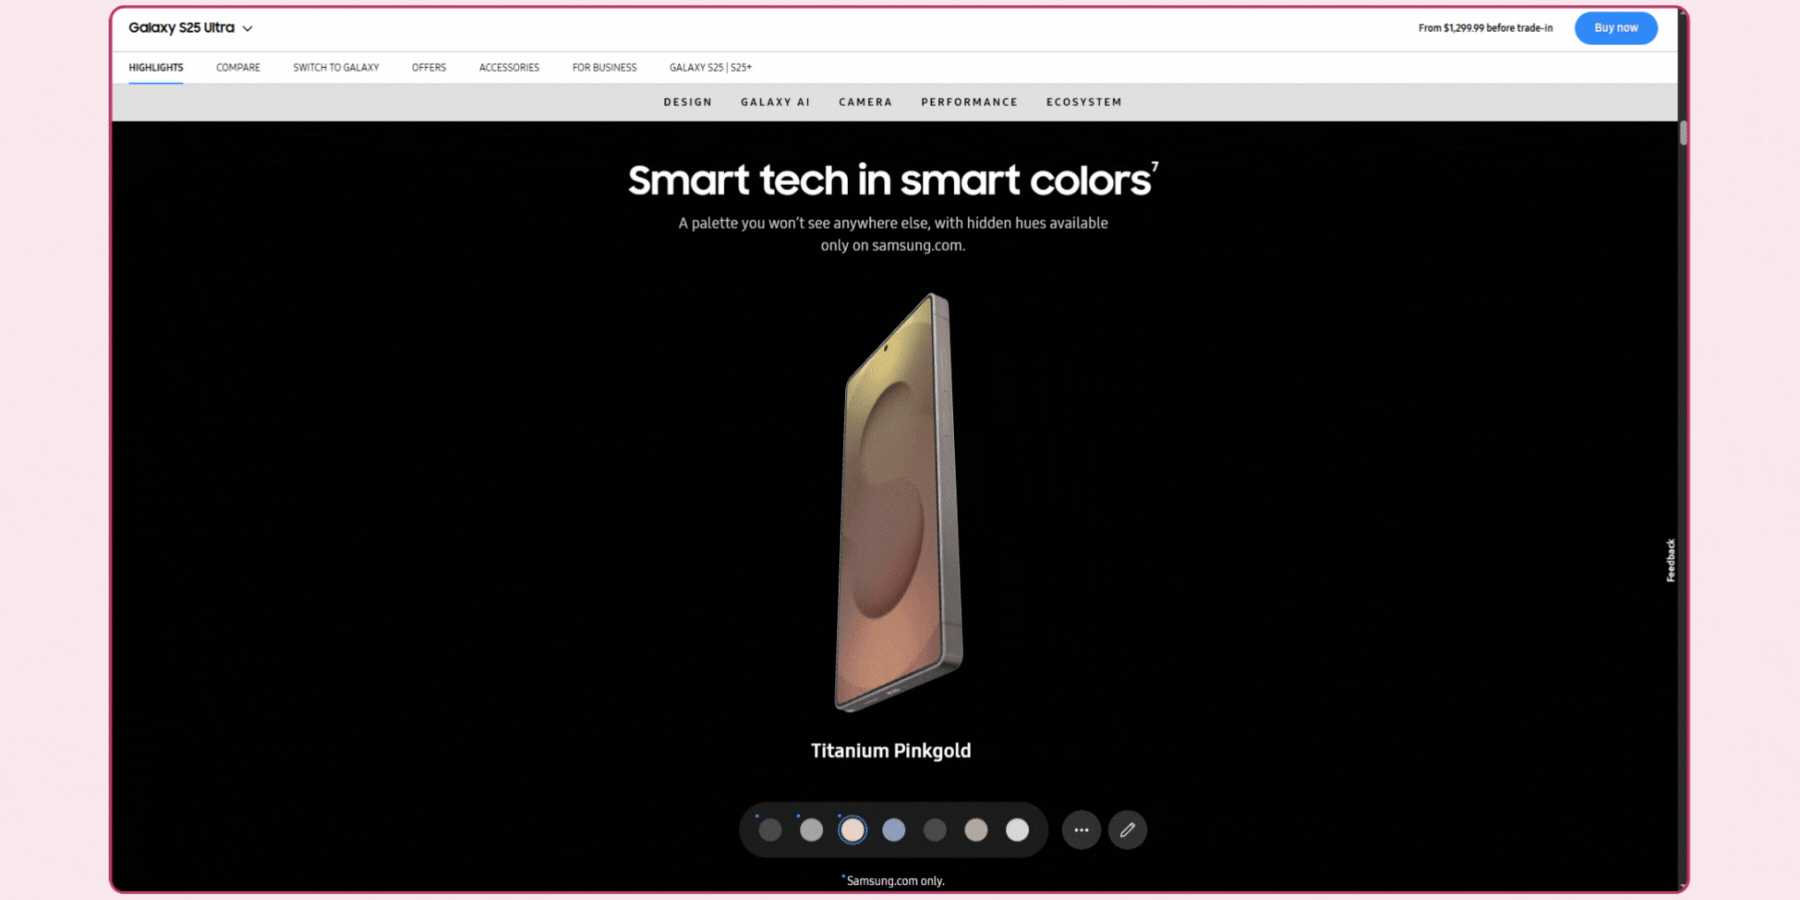Jump to the Galaxy AI section
Image resolution: width=1800 pixels, height=900 pixels.
tap(775, 102)
